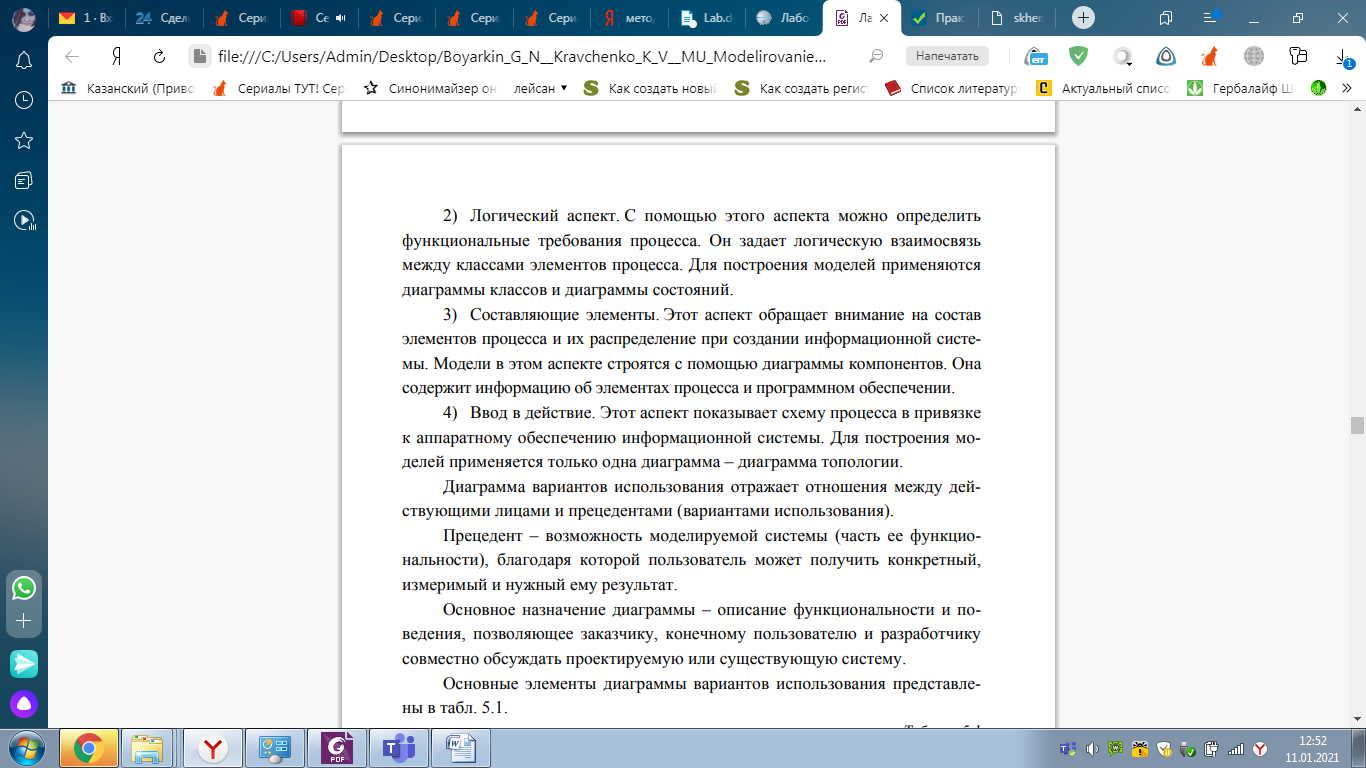Open Microsoft Teams from taskbar
Viewport: 1366px width, 768px height.
click(399, 747)
